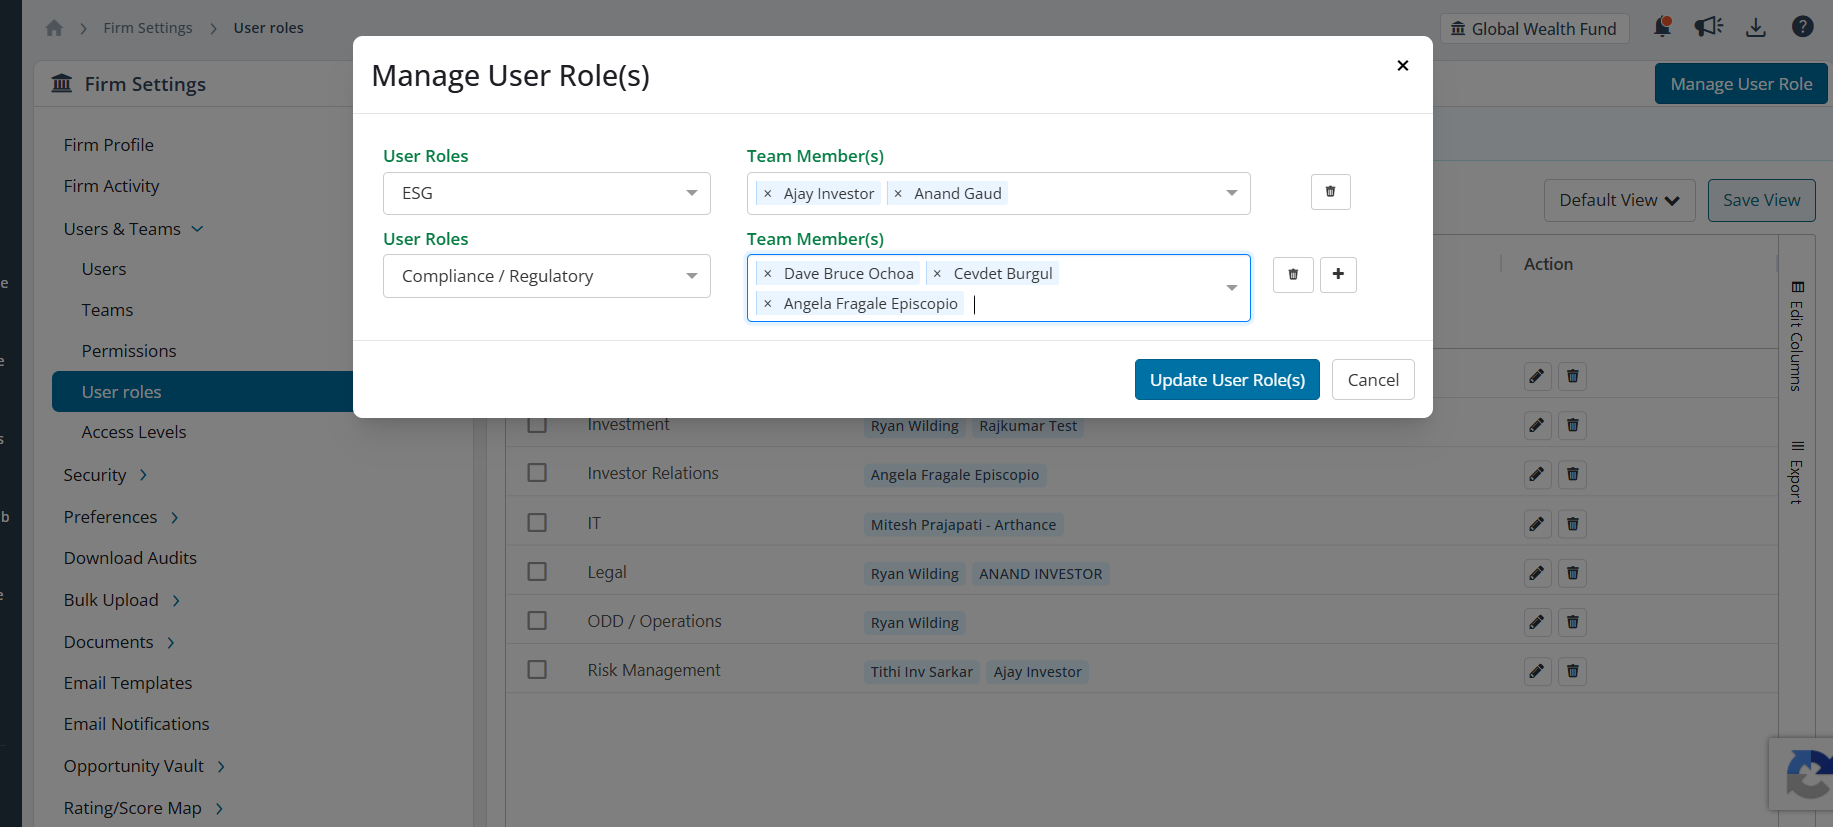The height and width of the screenshot is (827, 1833).
Task: Edit the Risk Management role
Action: click(1537, 671)
